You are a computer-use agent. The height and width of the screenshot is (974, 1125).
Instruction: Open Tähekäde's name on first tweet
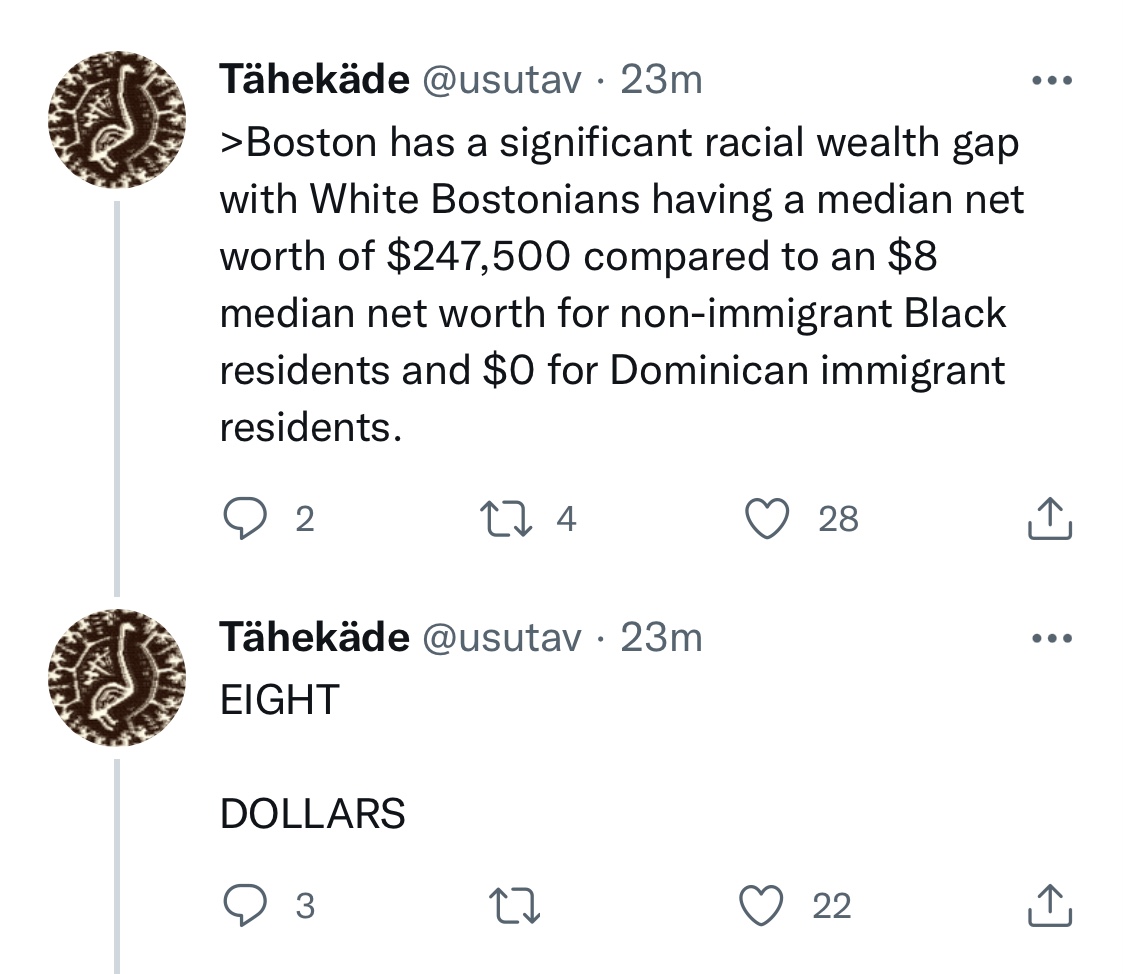[313, 80]
